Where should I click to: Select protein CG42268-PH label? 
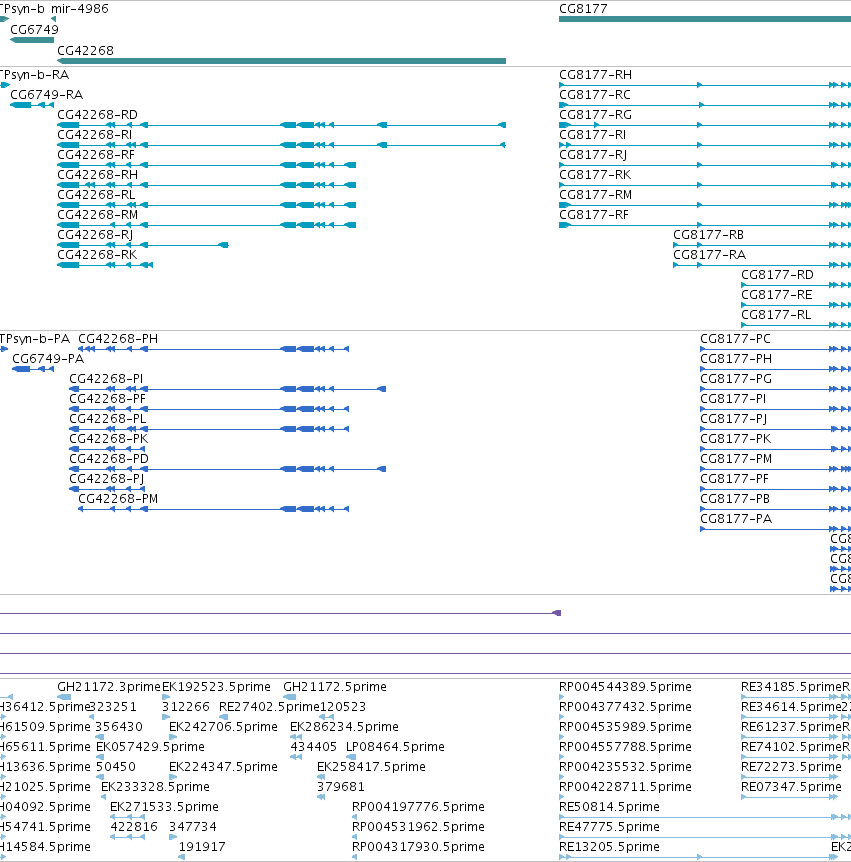pyautogui.click(x=118, y=339)
